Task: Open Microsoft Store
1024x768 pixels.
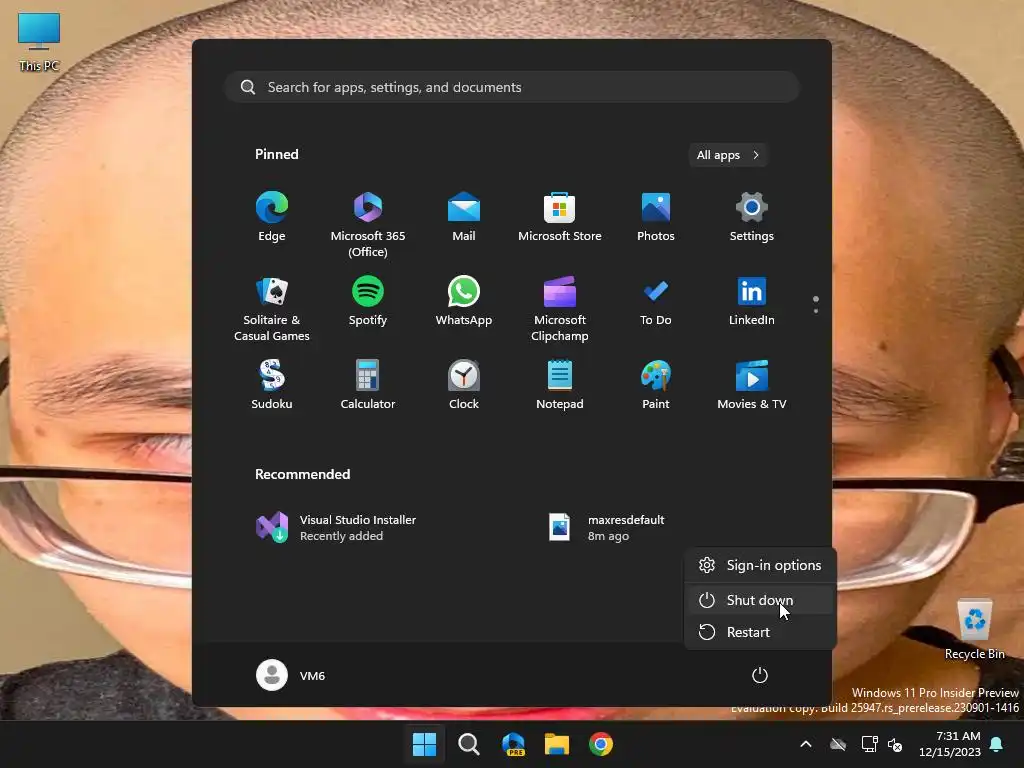Action: pos(560,217)
